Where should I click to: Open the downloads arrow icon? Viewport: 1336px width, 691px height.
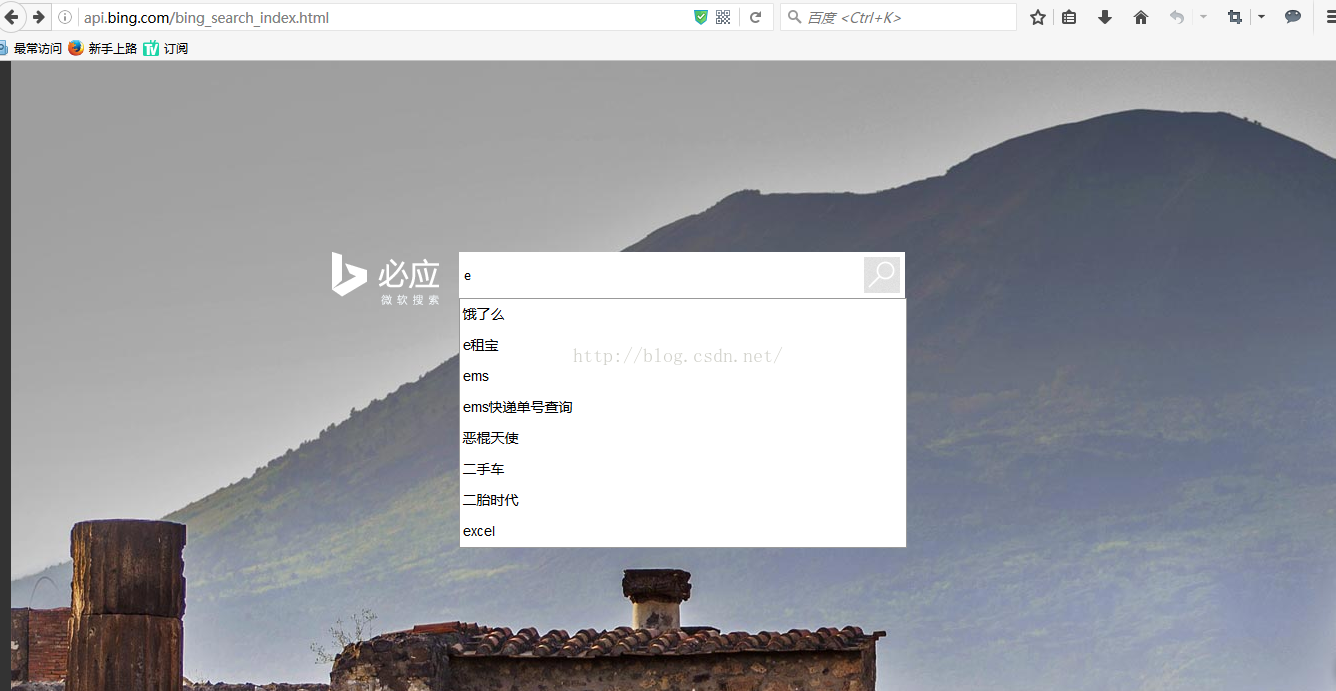[x=1105, y=17]
